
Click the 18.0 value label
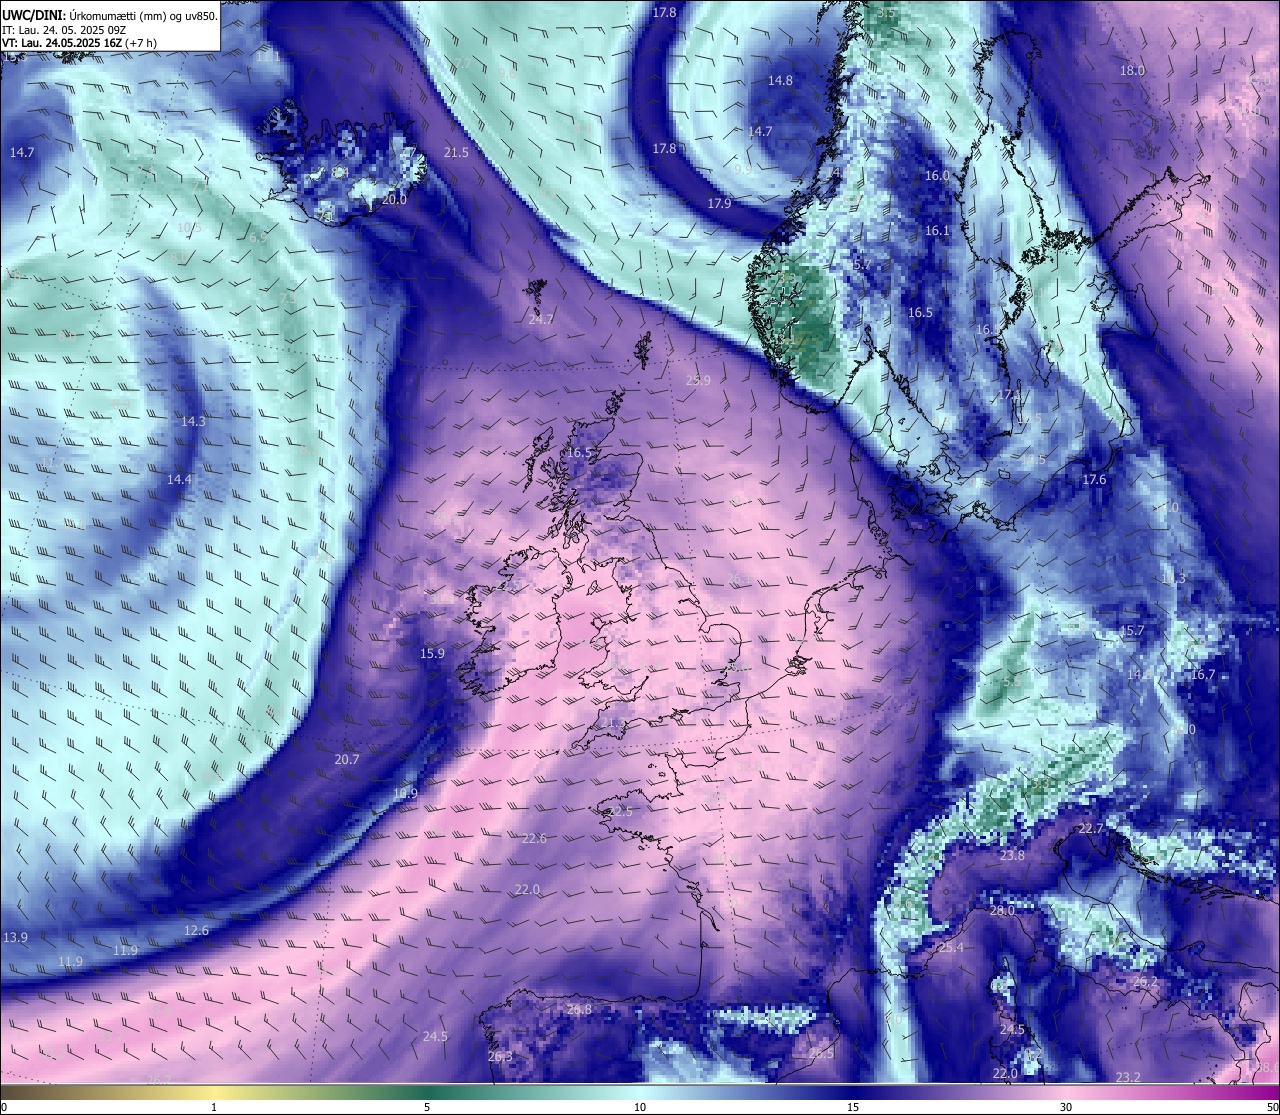pos(1132,70)
